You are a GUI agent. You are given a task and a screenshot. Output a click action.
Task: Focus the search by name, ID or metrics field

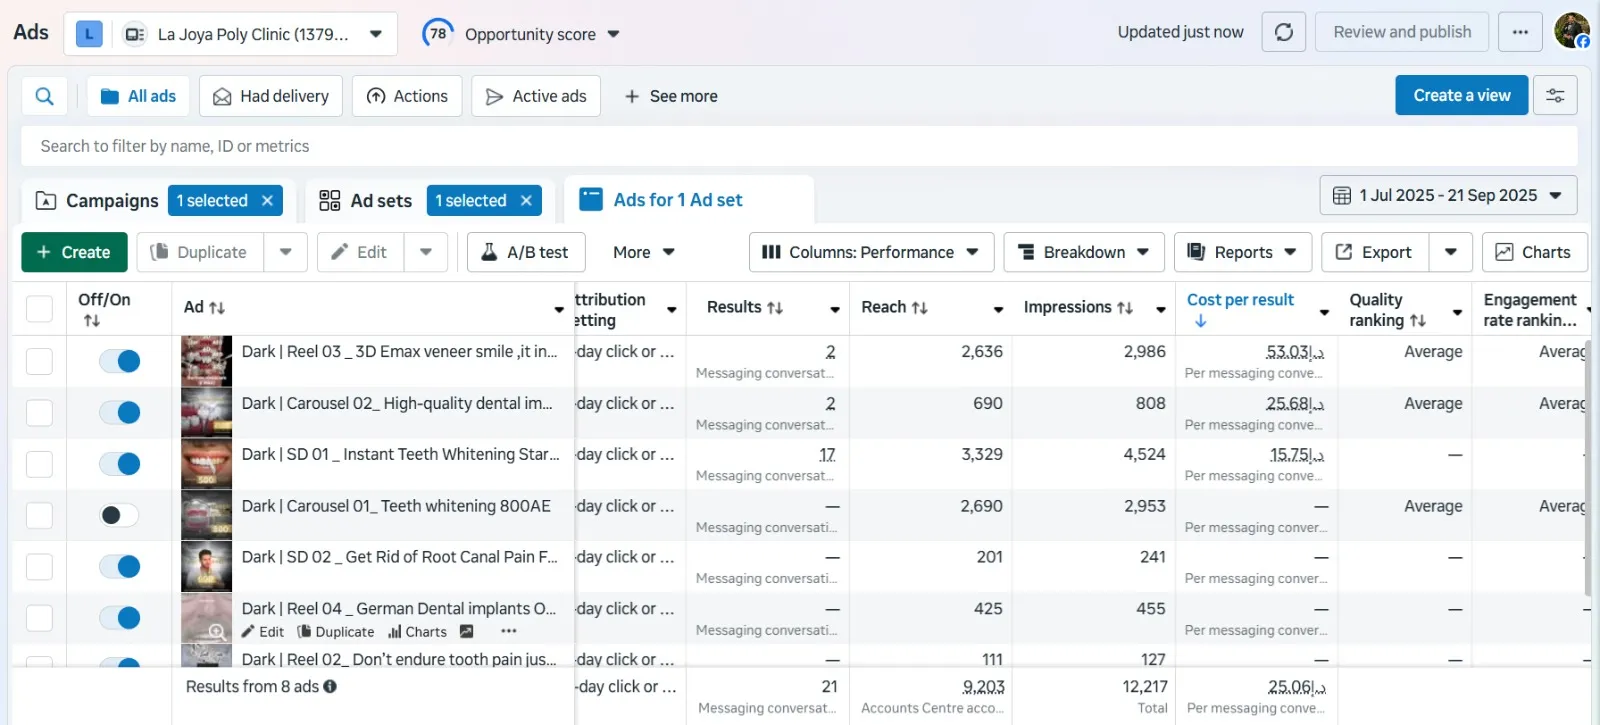point(798,146)
